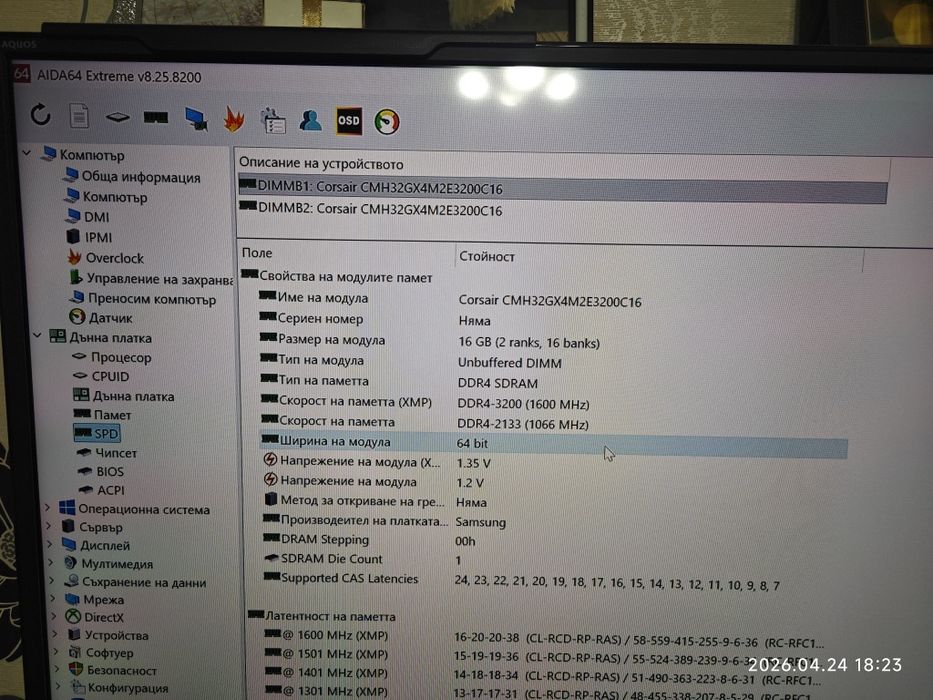Open the benchmark gauge icon
Viewport: 933px width, 700px height.
click(x=387, y=121)
